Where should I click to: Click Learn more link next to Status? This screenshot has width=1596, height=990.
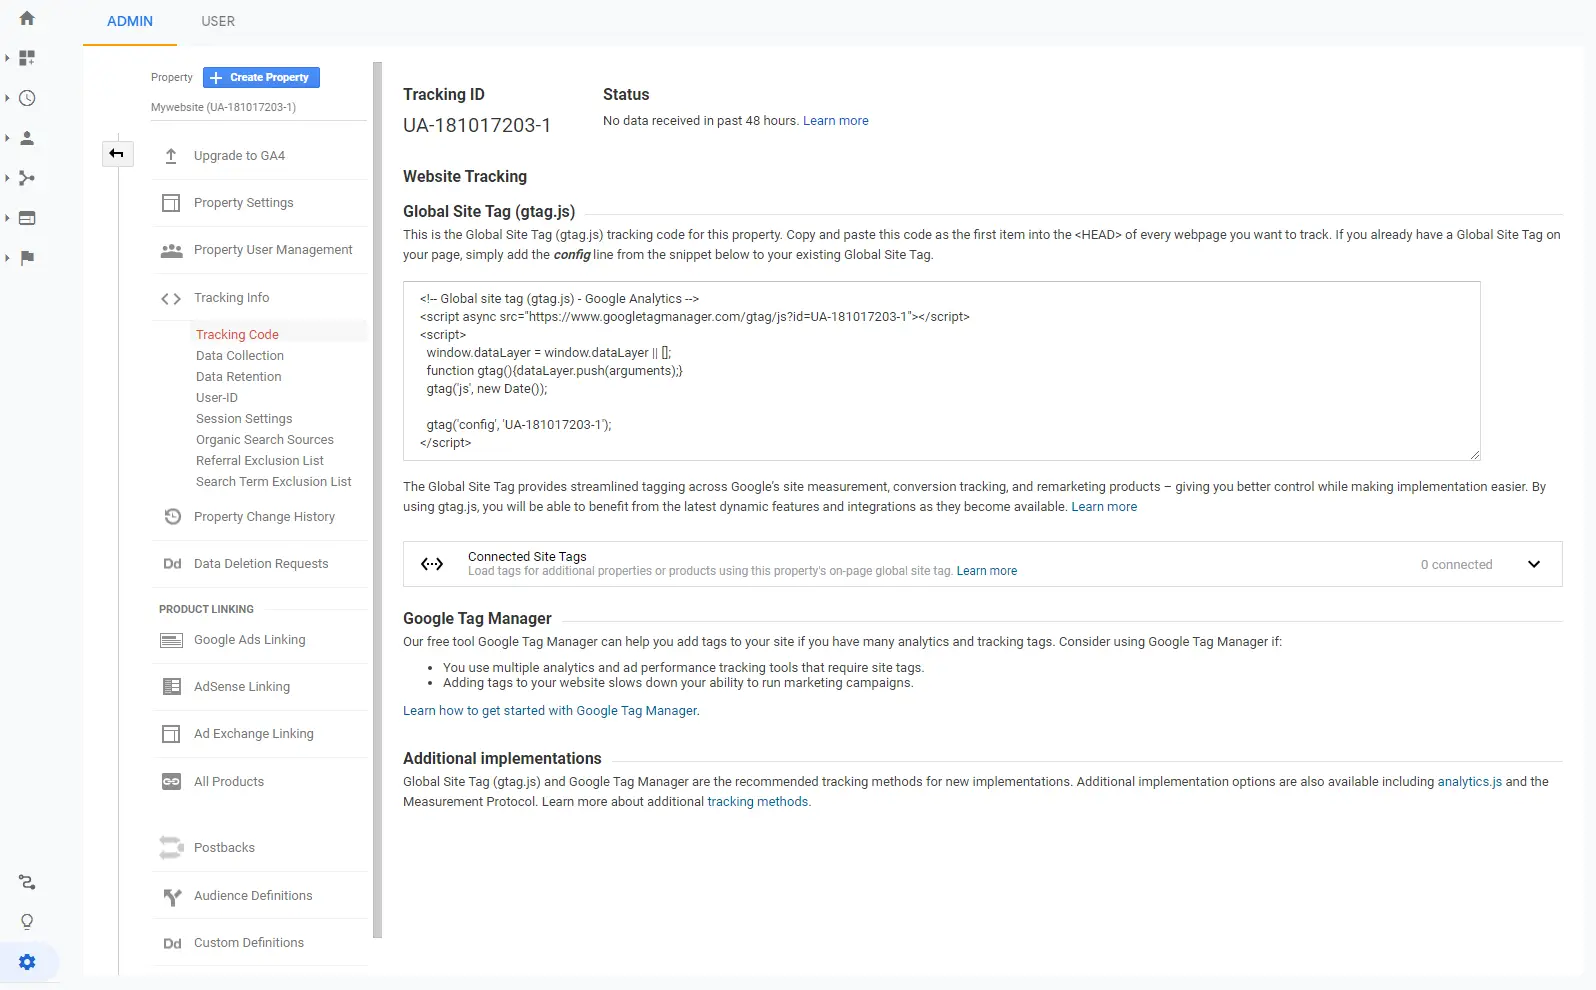click(x=836, y=121)
